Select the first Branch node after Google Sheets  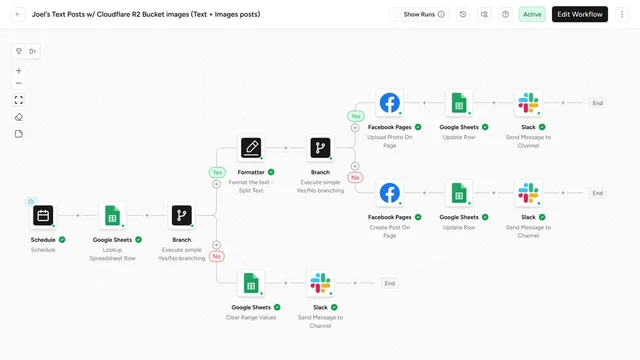(x=182, y=216)
